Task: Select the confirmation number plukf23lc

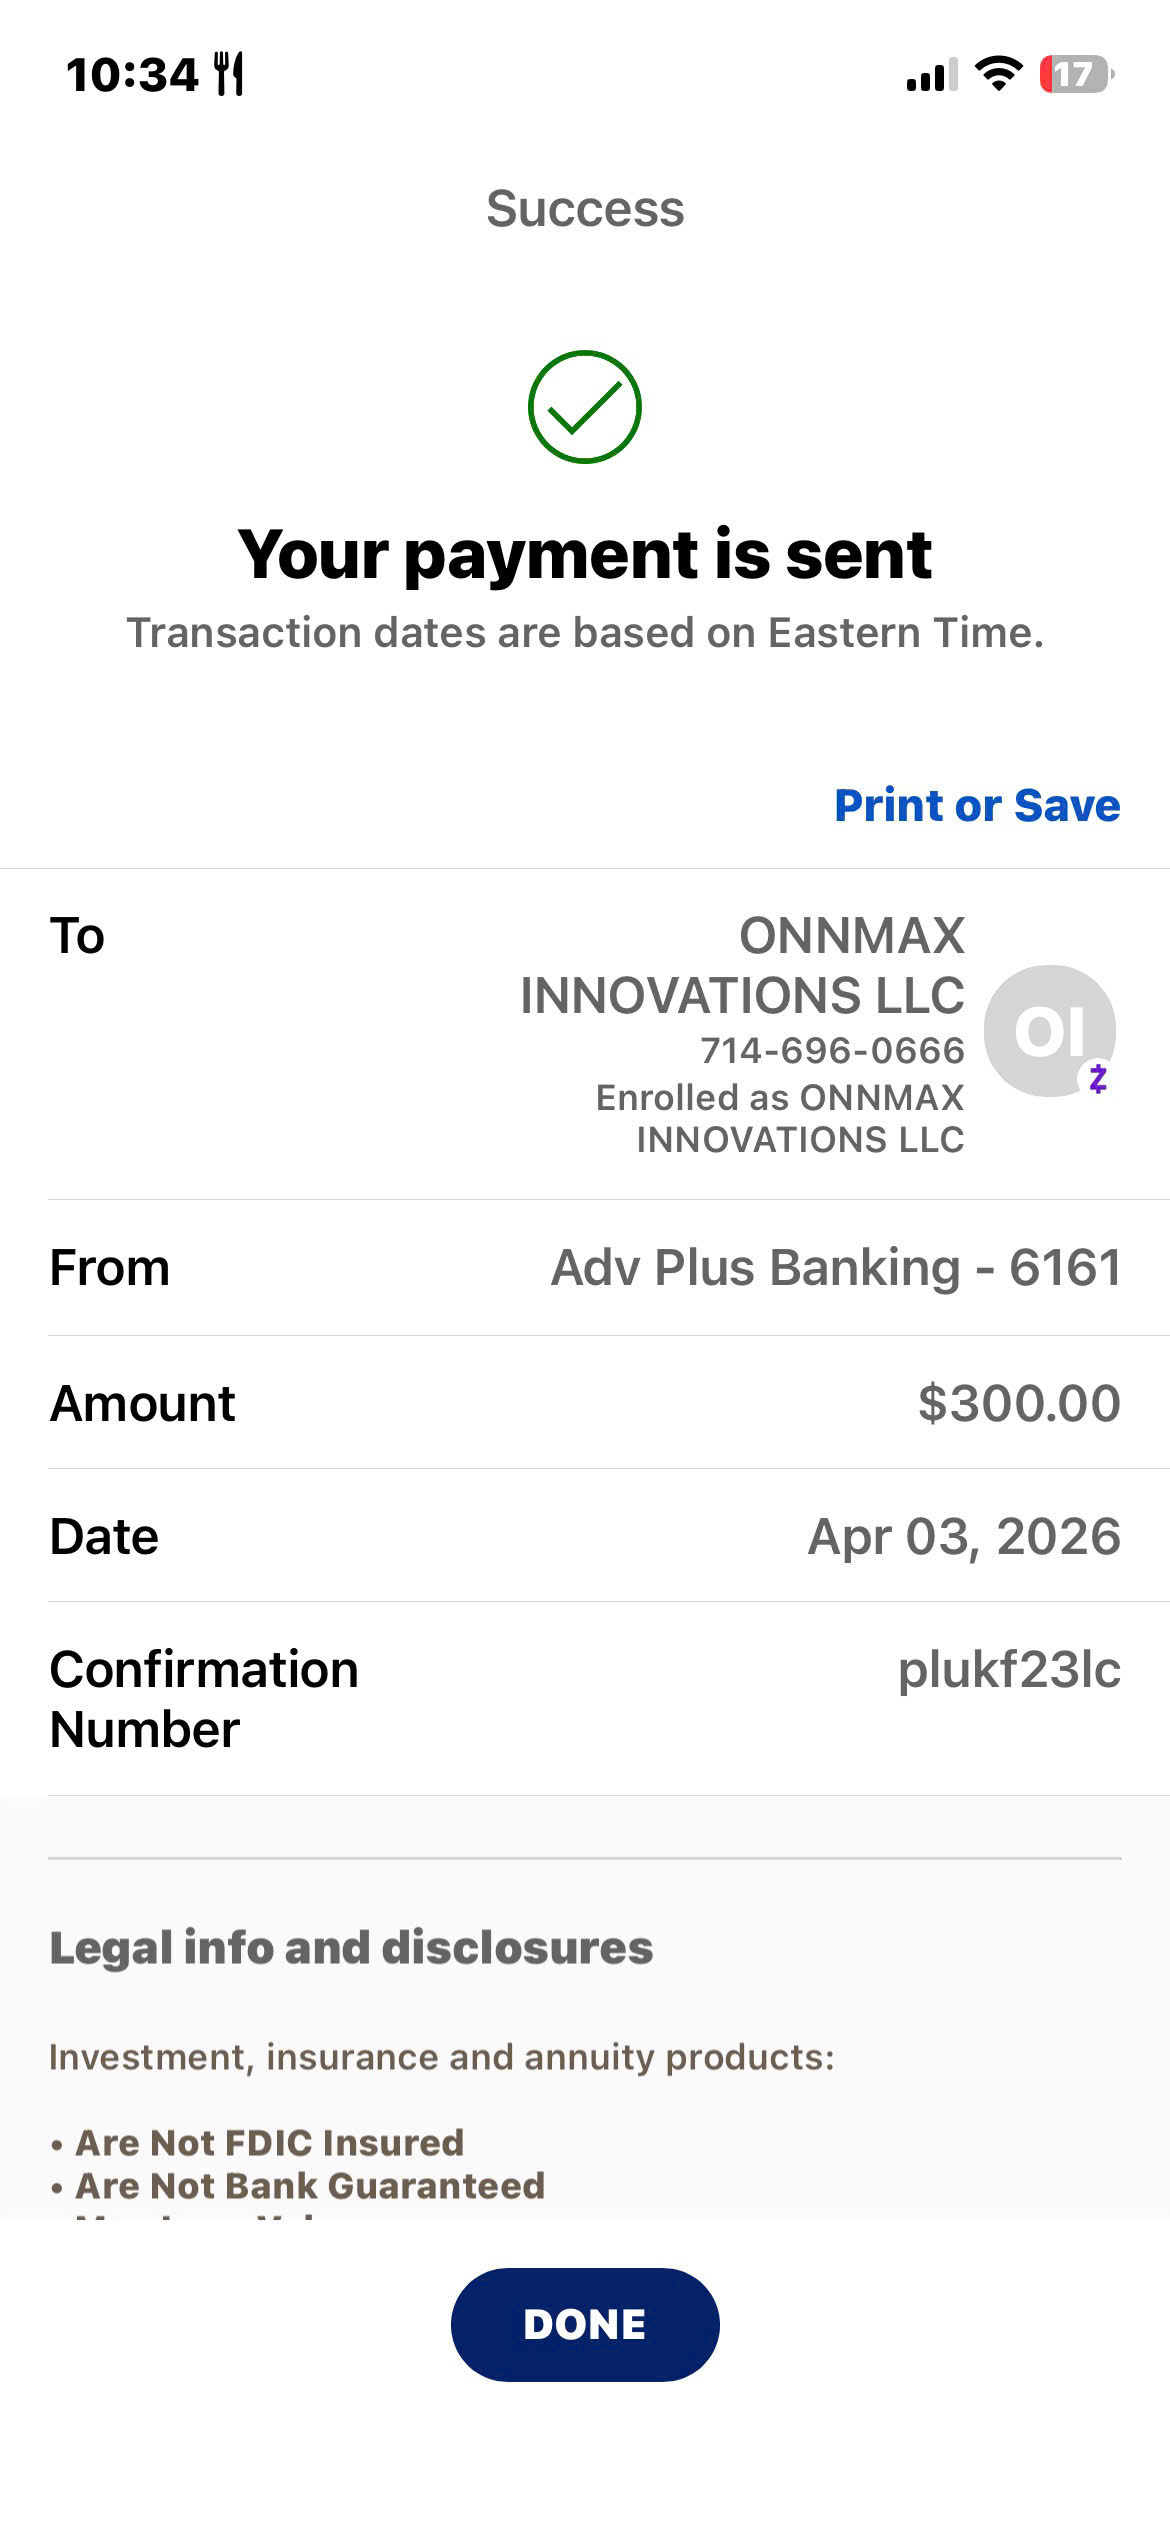Action: tap(1009, 1669)
